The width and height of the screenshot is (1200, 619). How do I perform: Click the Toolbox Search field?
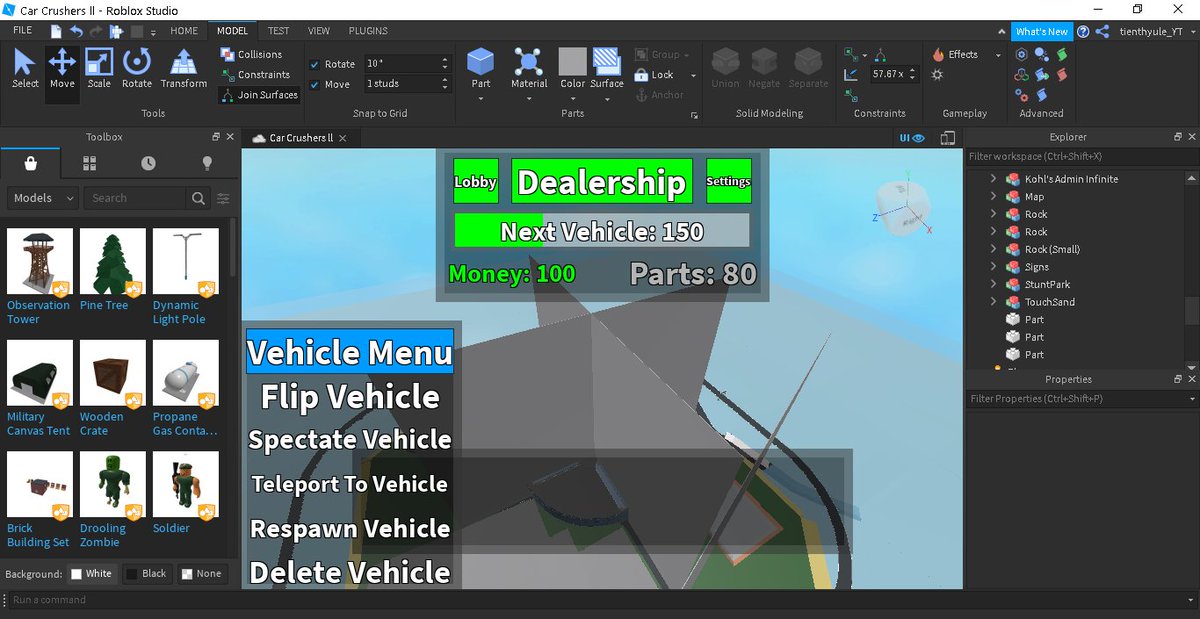tap(136, 198)
